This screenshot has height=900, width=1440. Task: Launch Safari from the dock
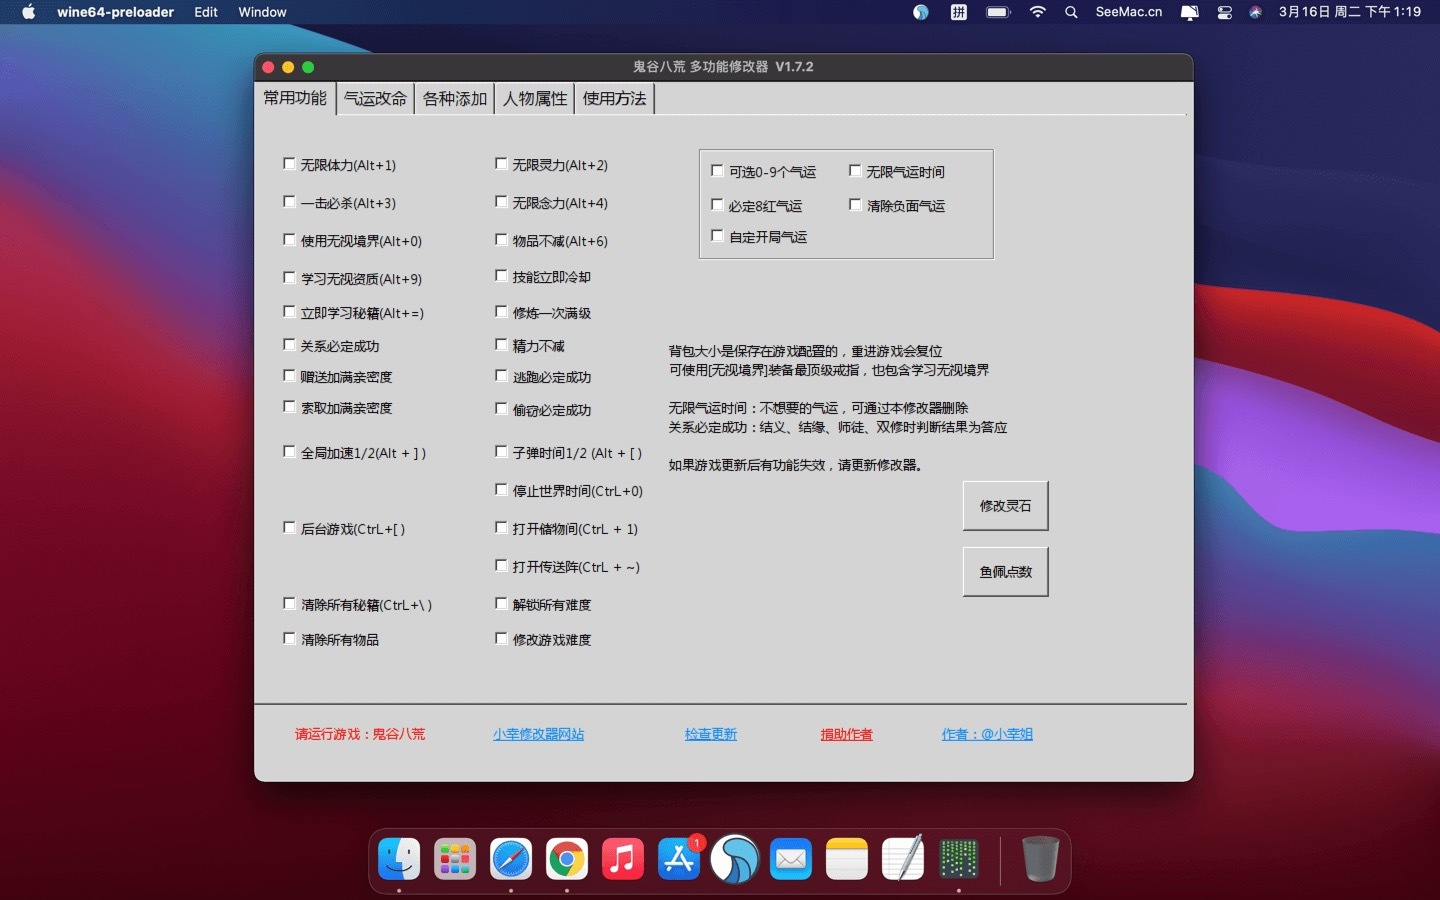coord(511,859)
